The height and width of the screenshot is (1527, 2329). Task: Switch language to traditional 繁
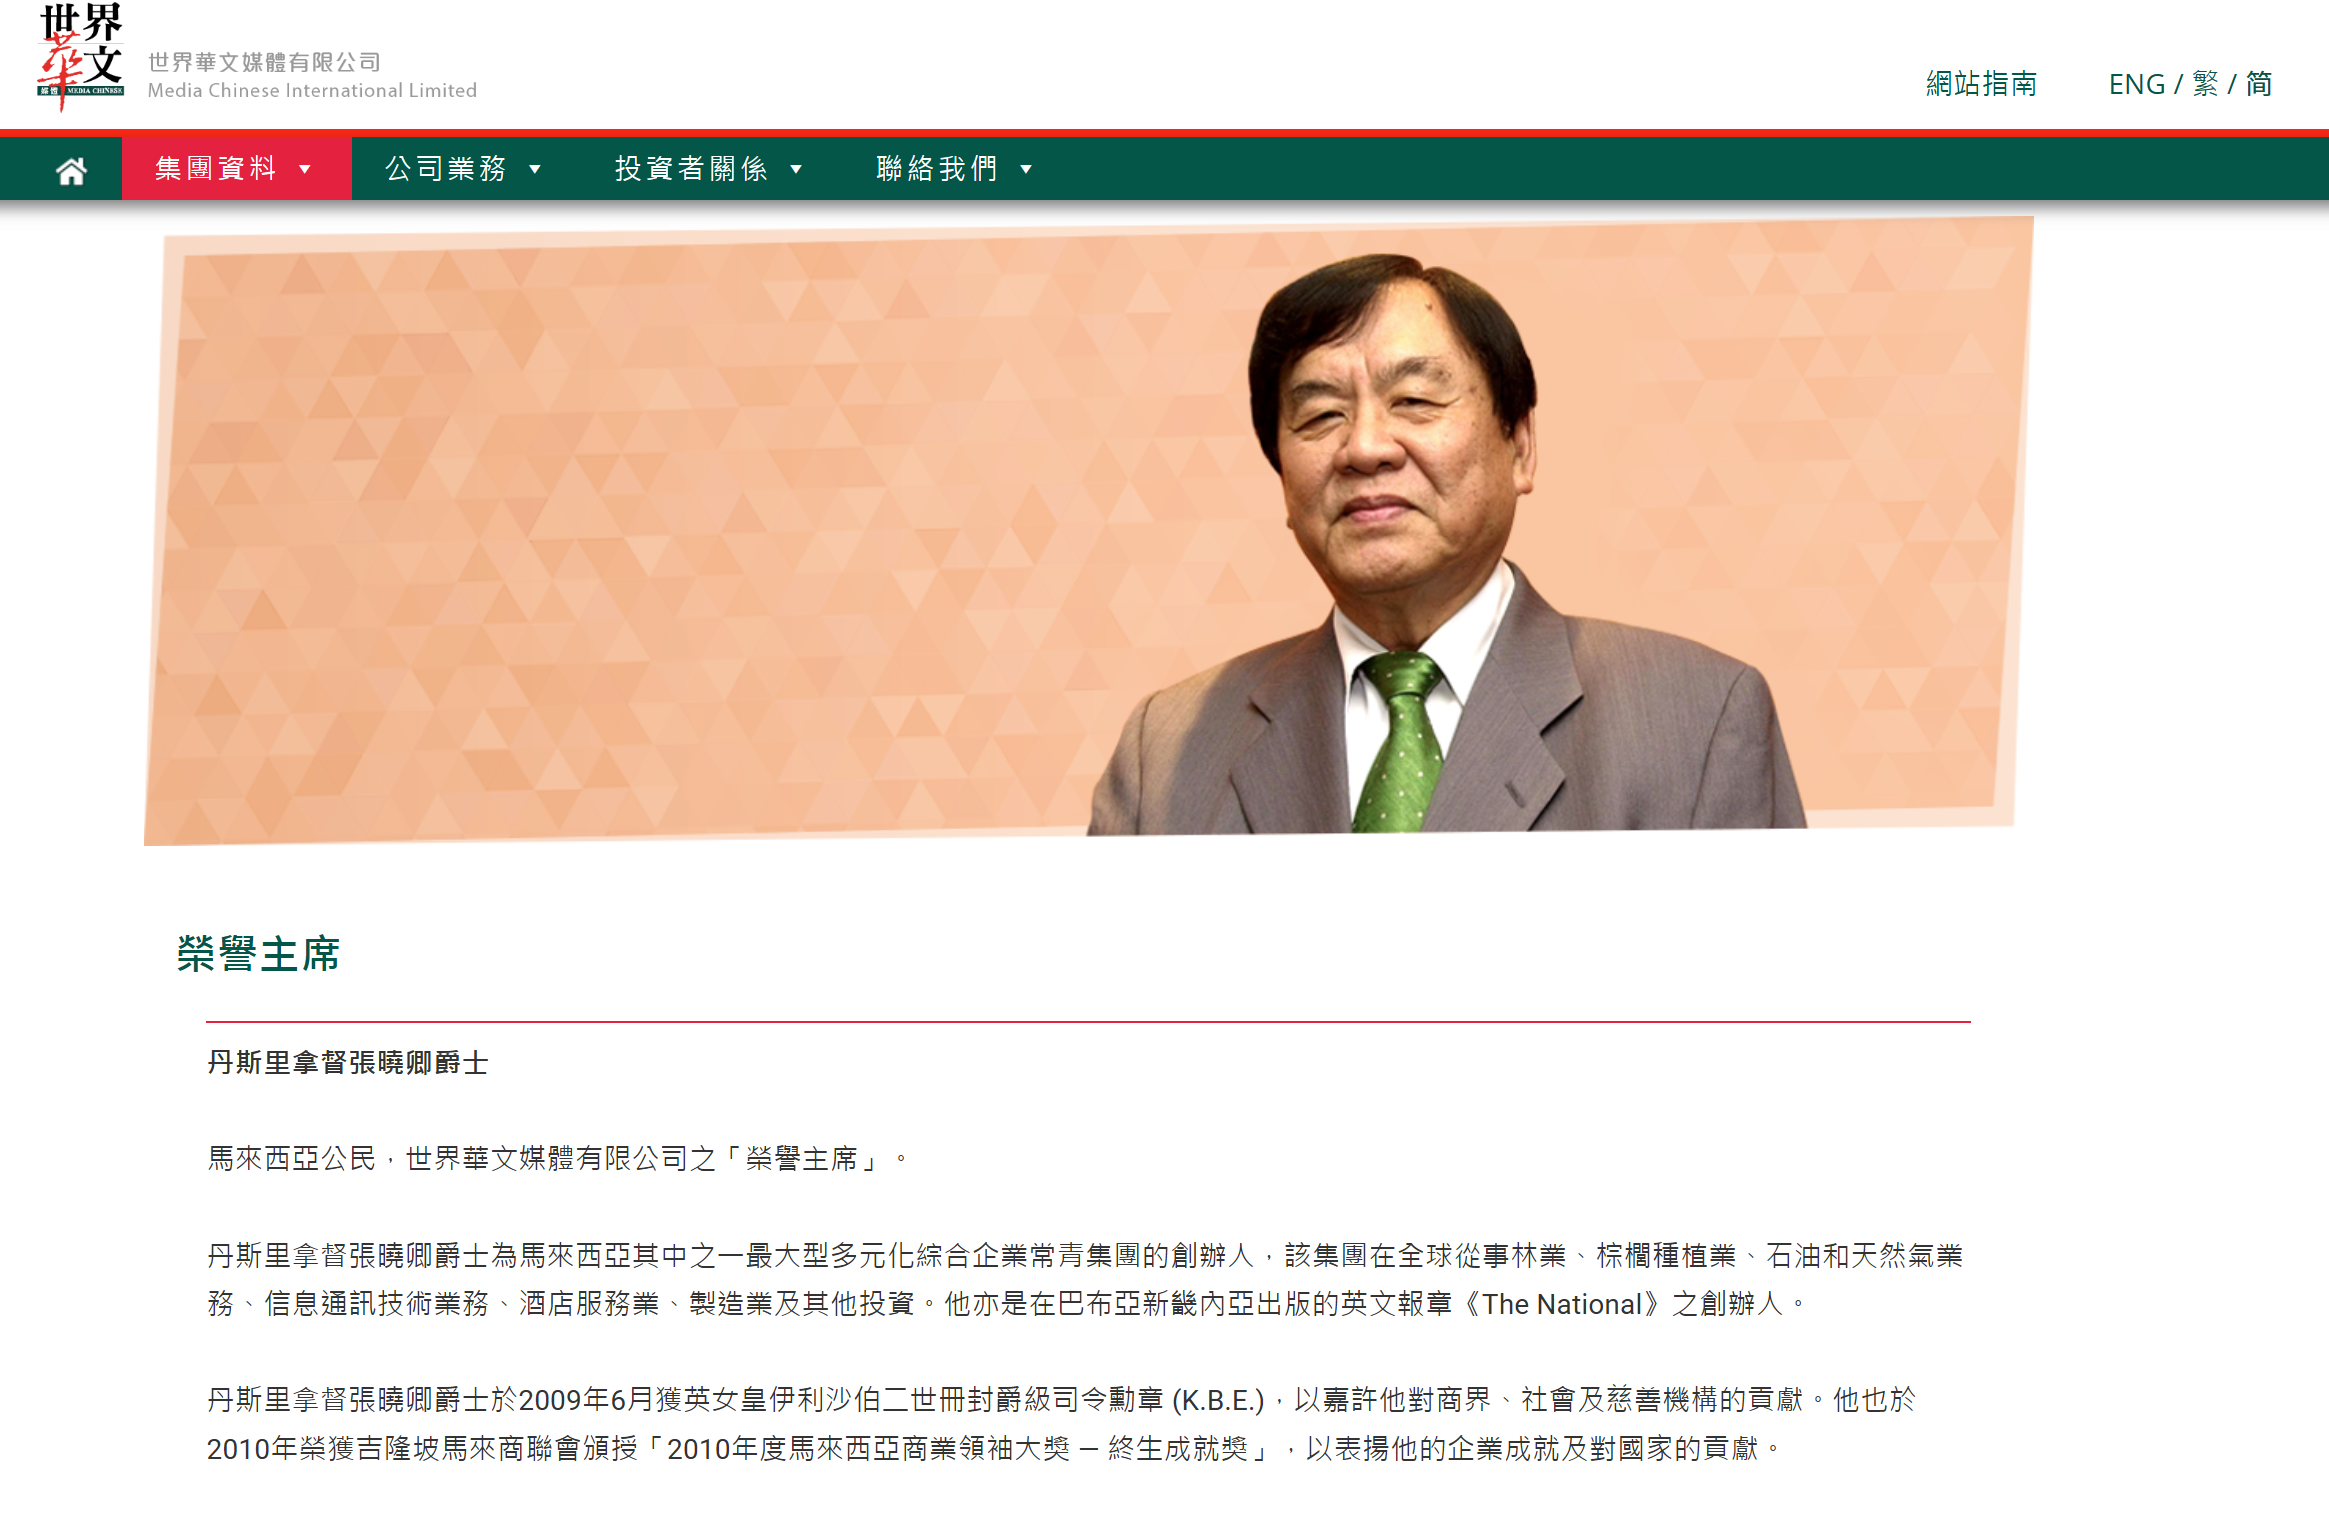2205,84
